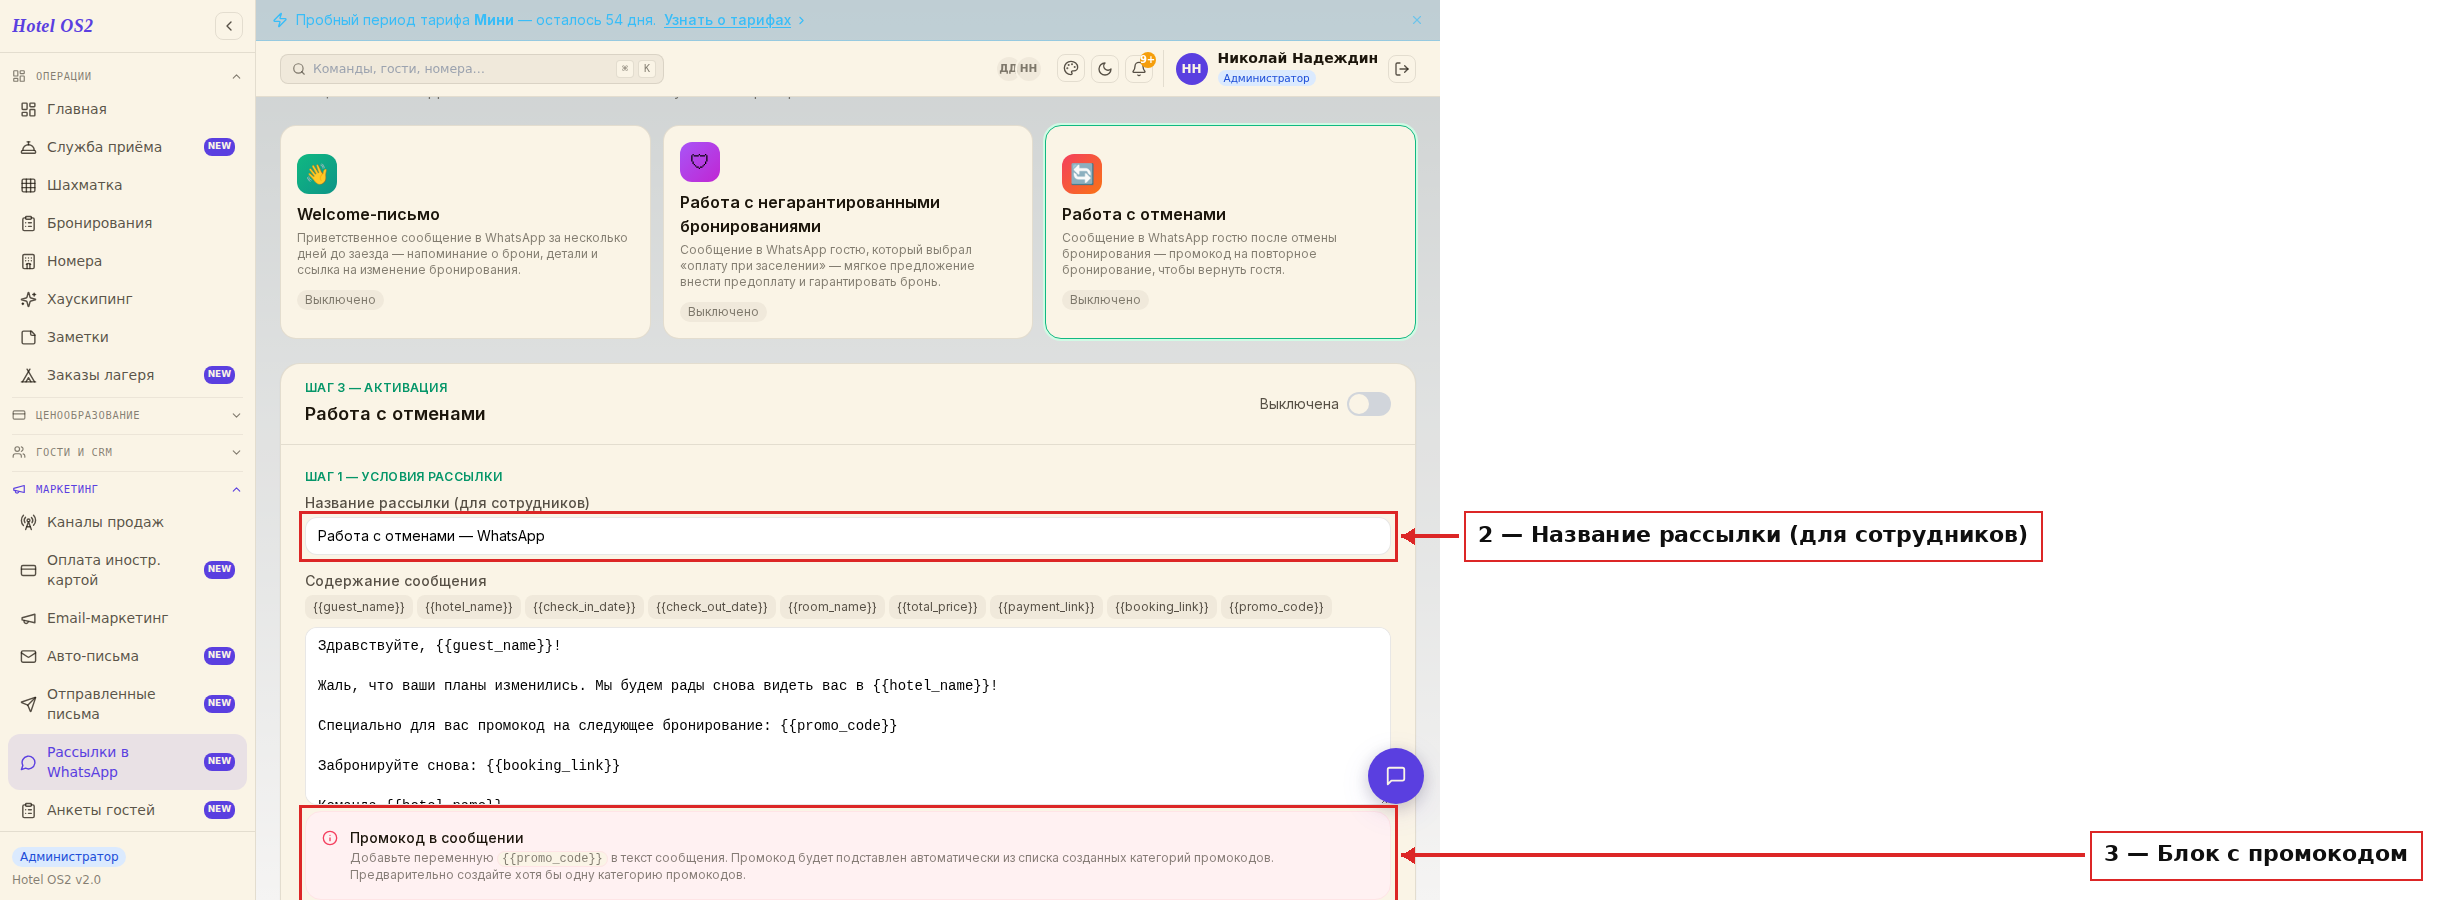This screenshot has width=2446, height=900.
Task: Select the Welcome-письмо scenario card
Action: click(466, 232)
